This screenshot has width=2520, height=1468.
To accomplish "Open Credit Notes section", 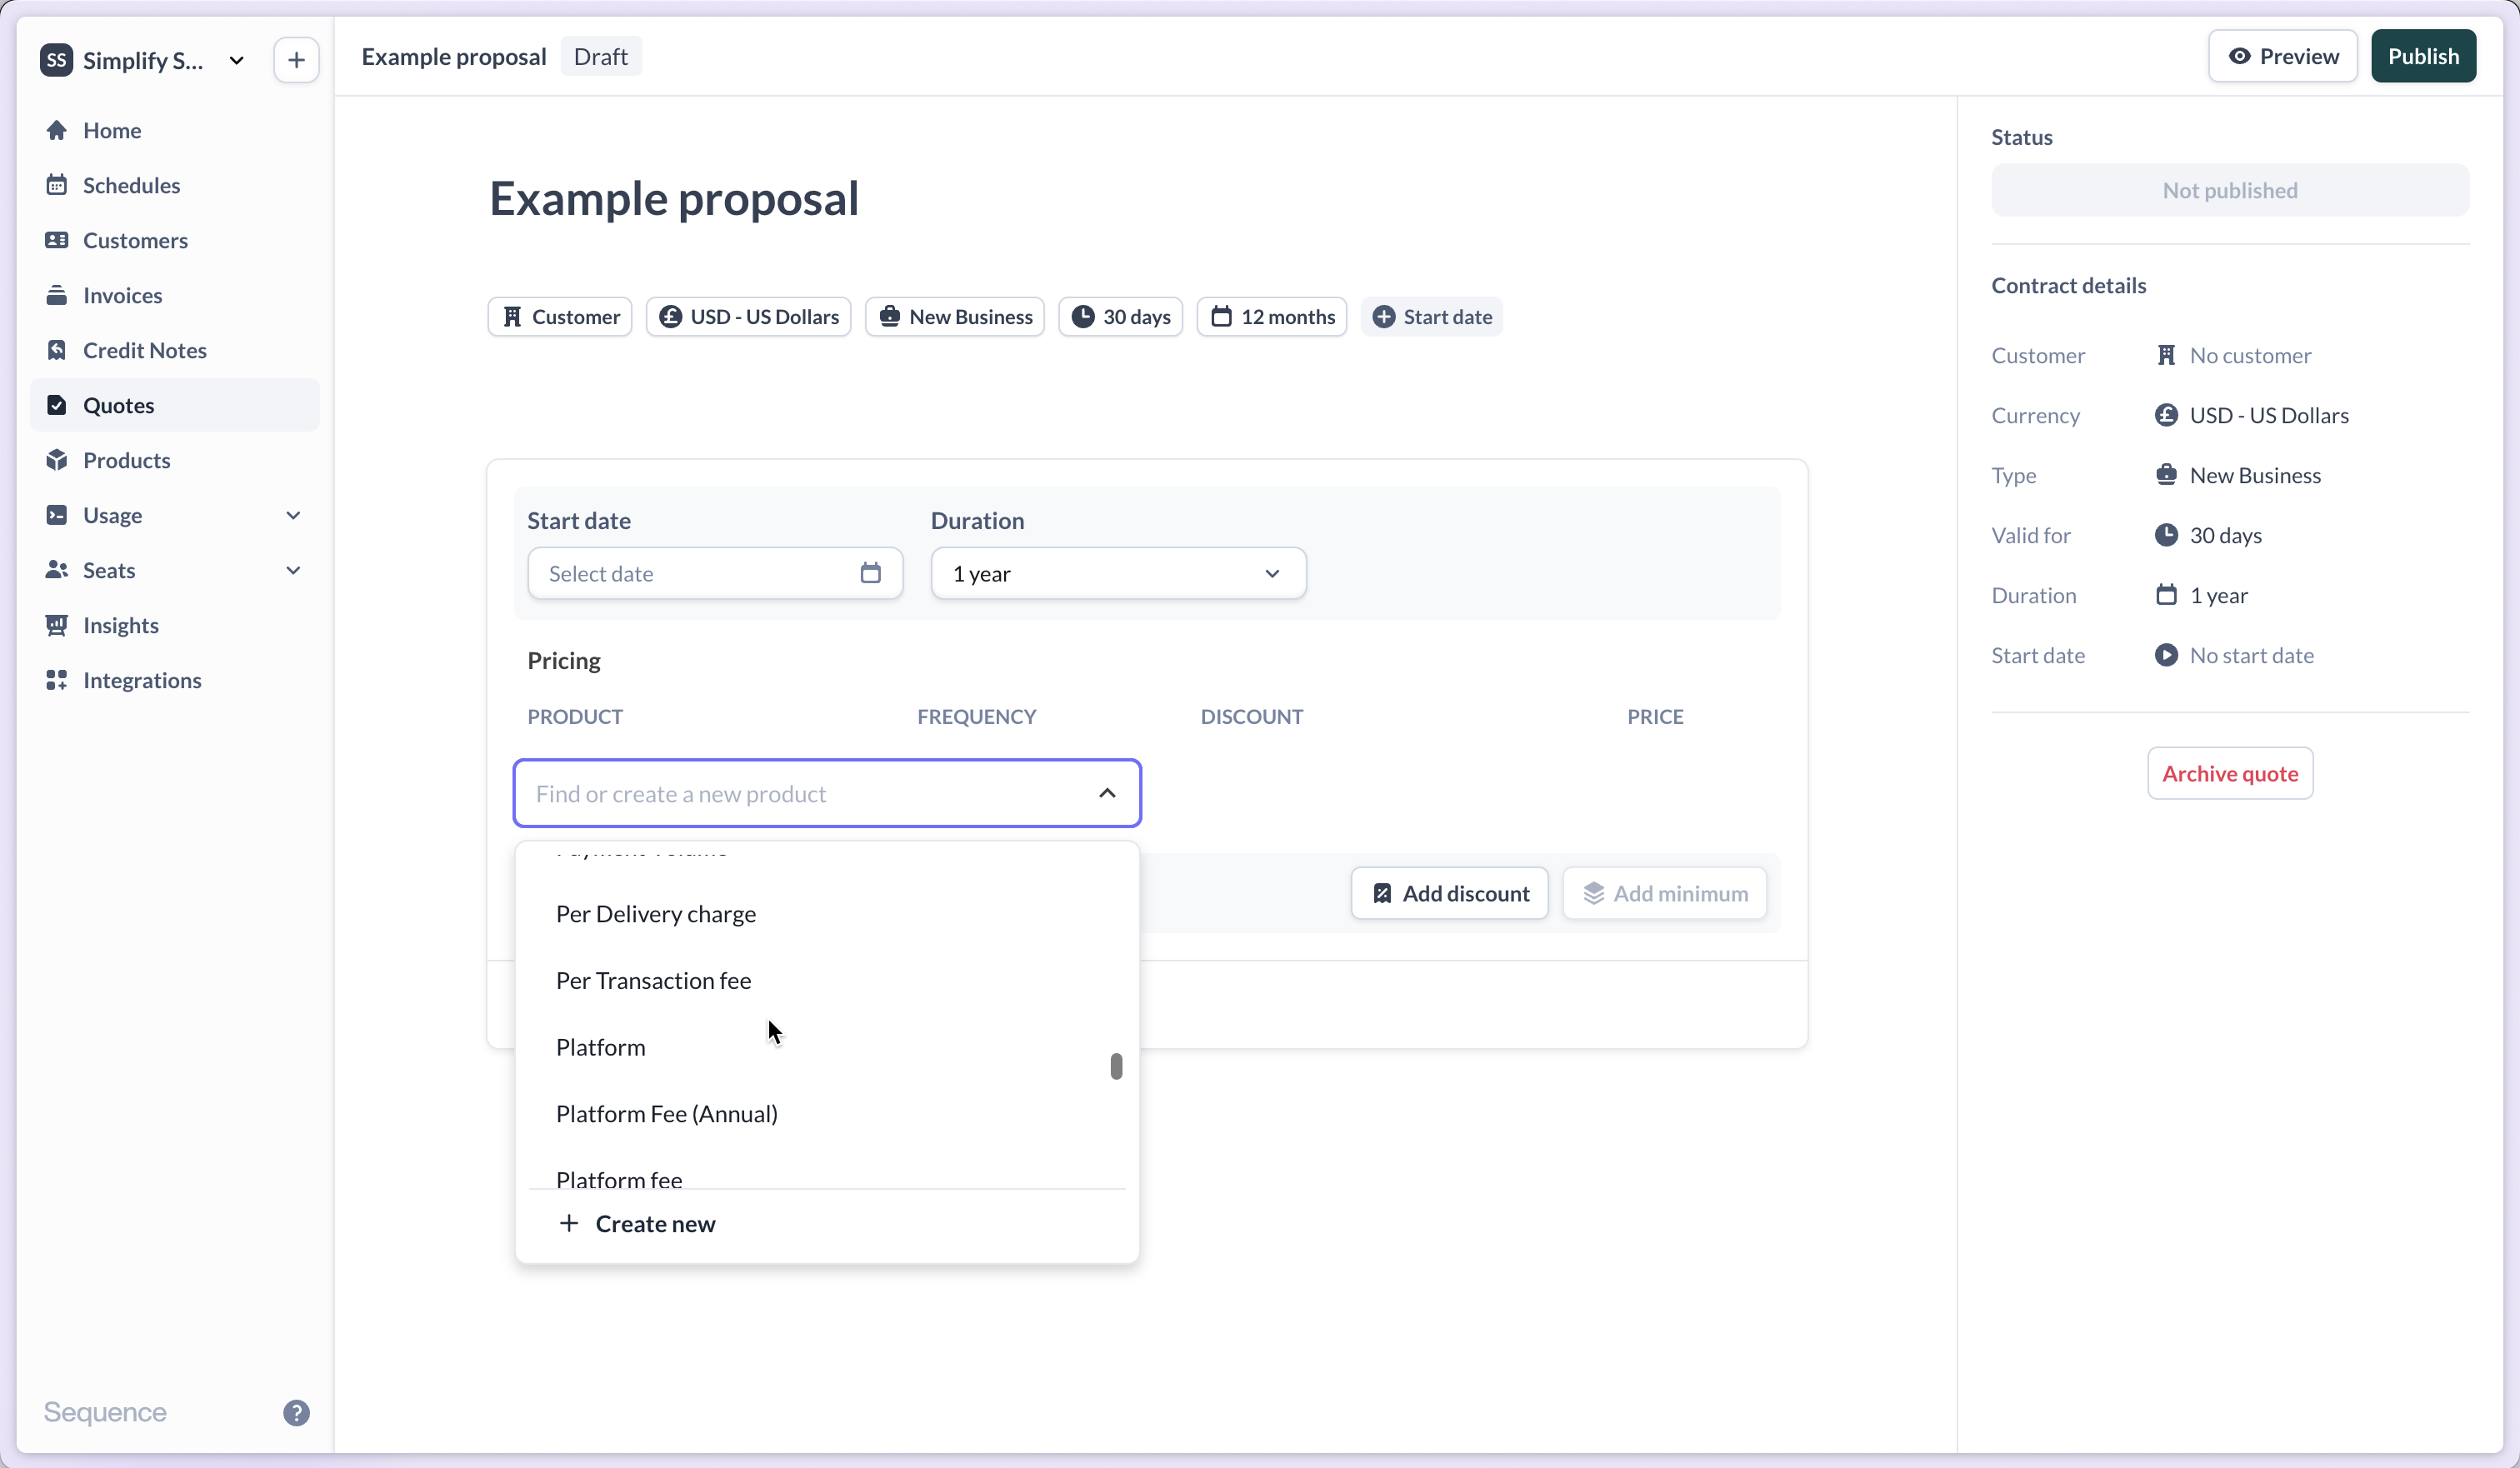I will 175,350.
